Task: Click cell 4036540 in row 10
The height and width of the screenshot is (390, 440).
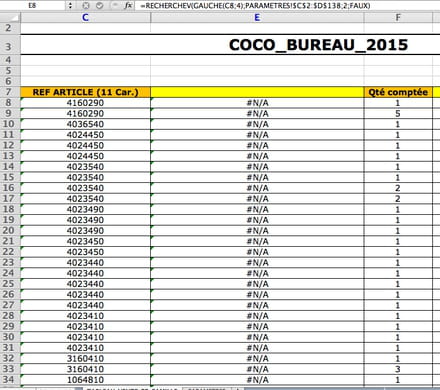Action: [85, 124]
